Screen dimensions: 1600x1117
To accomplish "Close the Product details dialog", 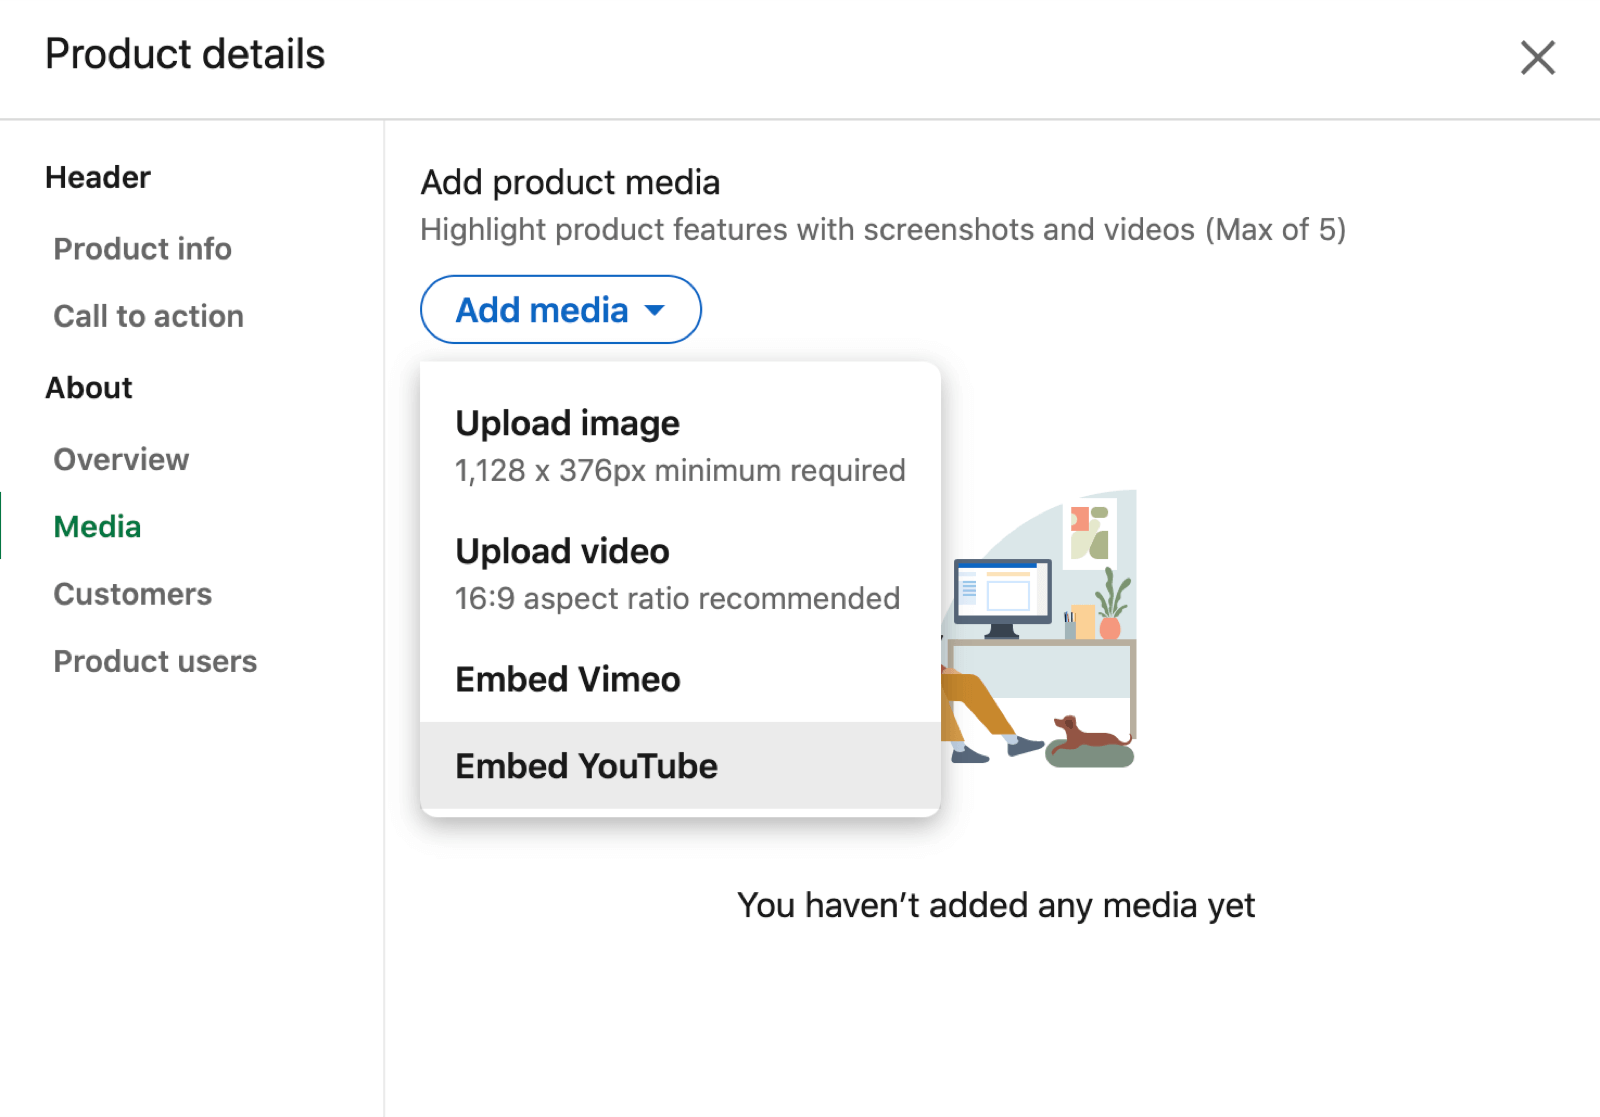I will click(x=1537, y=58).
